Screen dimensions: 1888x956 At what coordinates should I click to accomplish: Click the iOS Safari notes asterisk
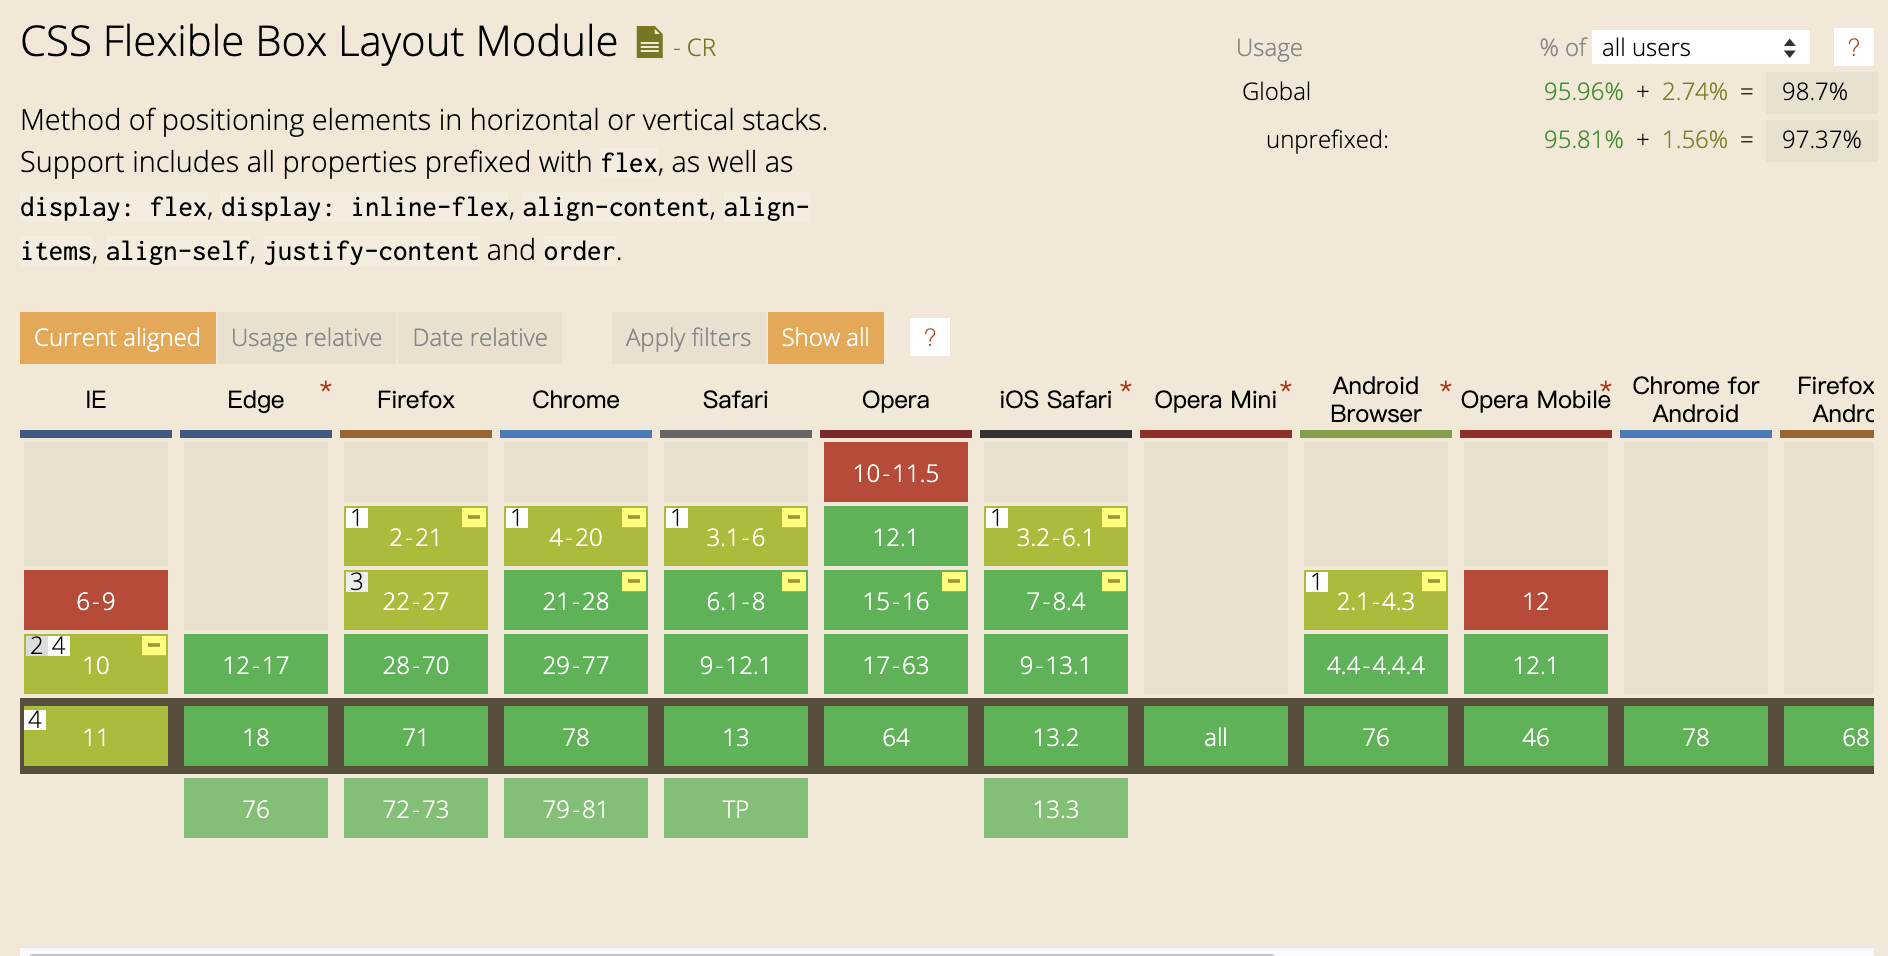click(x=1125, y=388)
